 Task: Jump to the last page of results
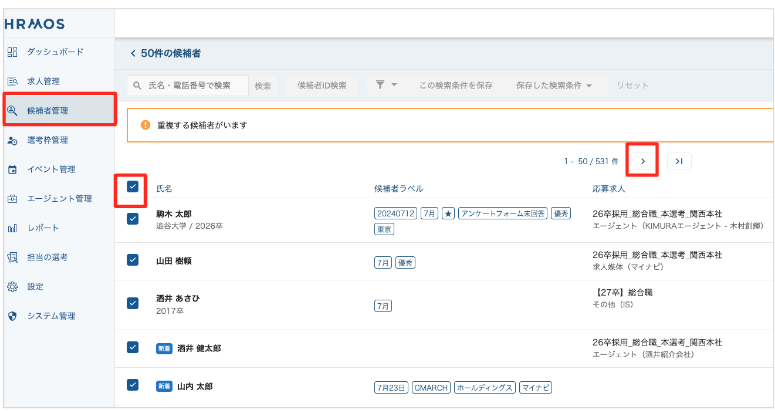pos(679,160)
